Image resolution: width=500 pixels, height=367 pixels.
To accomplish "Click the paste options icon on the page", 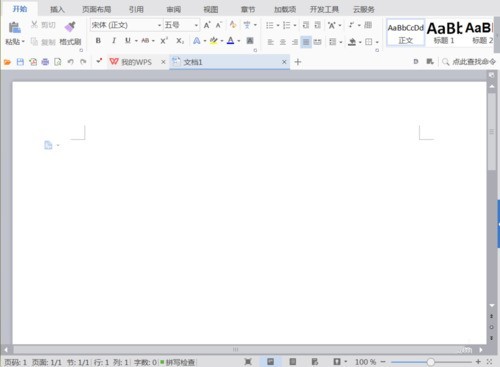I will [x=49, y=145].
